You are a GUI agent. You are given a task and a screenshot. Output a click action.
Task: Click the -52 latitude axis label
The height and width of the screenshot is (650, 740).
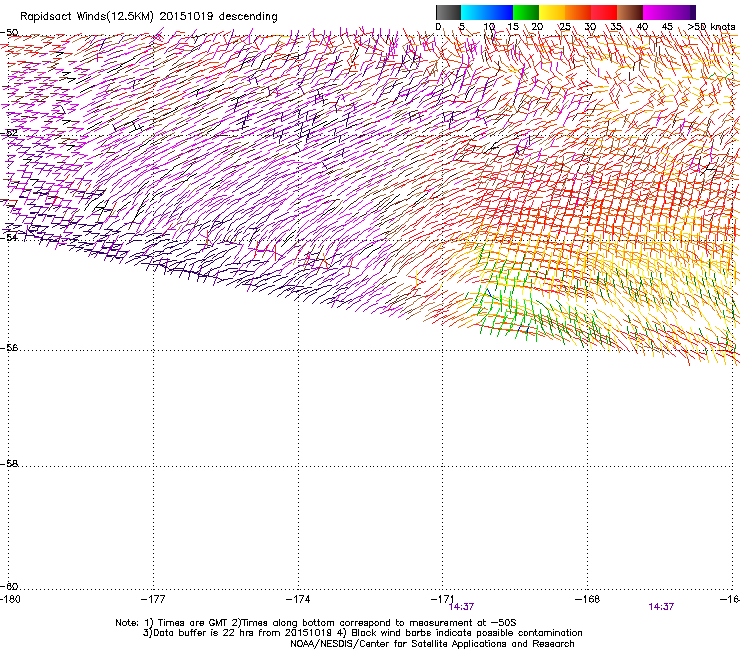tap(9, 133)
